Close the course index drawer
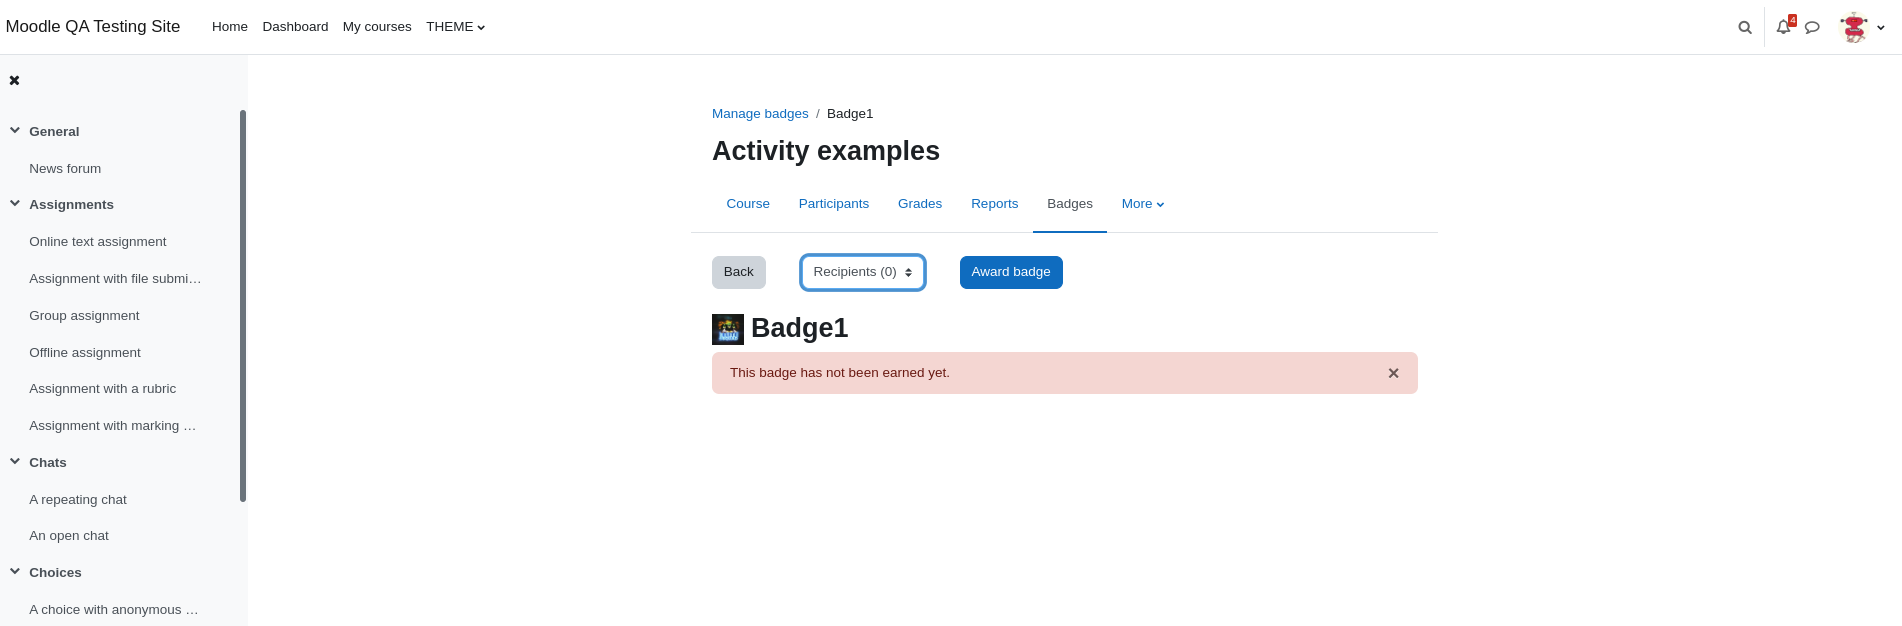Image resolution: width=1902 pixels, height=626 pixels. tap(14, 80)
